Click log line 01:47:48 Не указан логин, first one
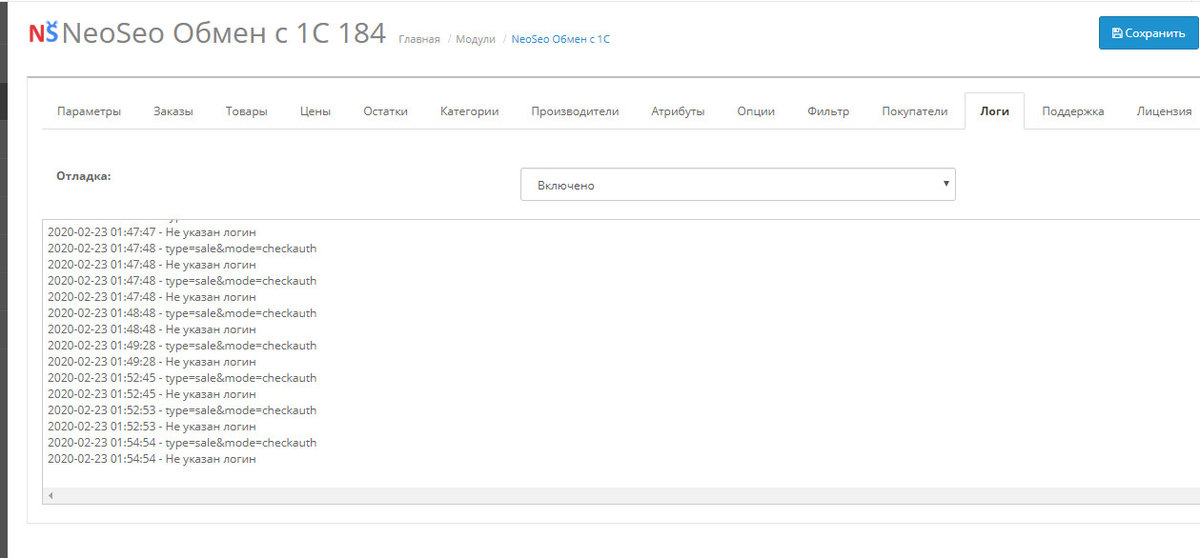This screenshot has height=558, width=1200. [152, 264]
